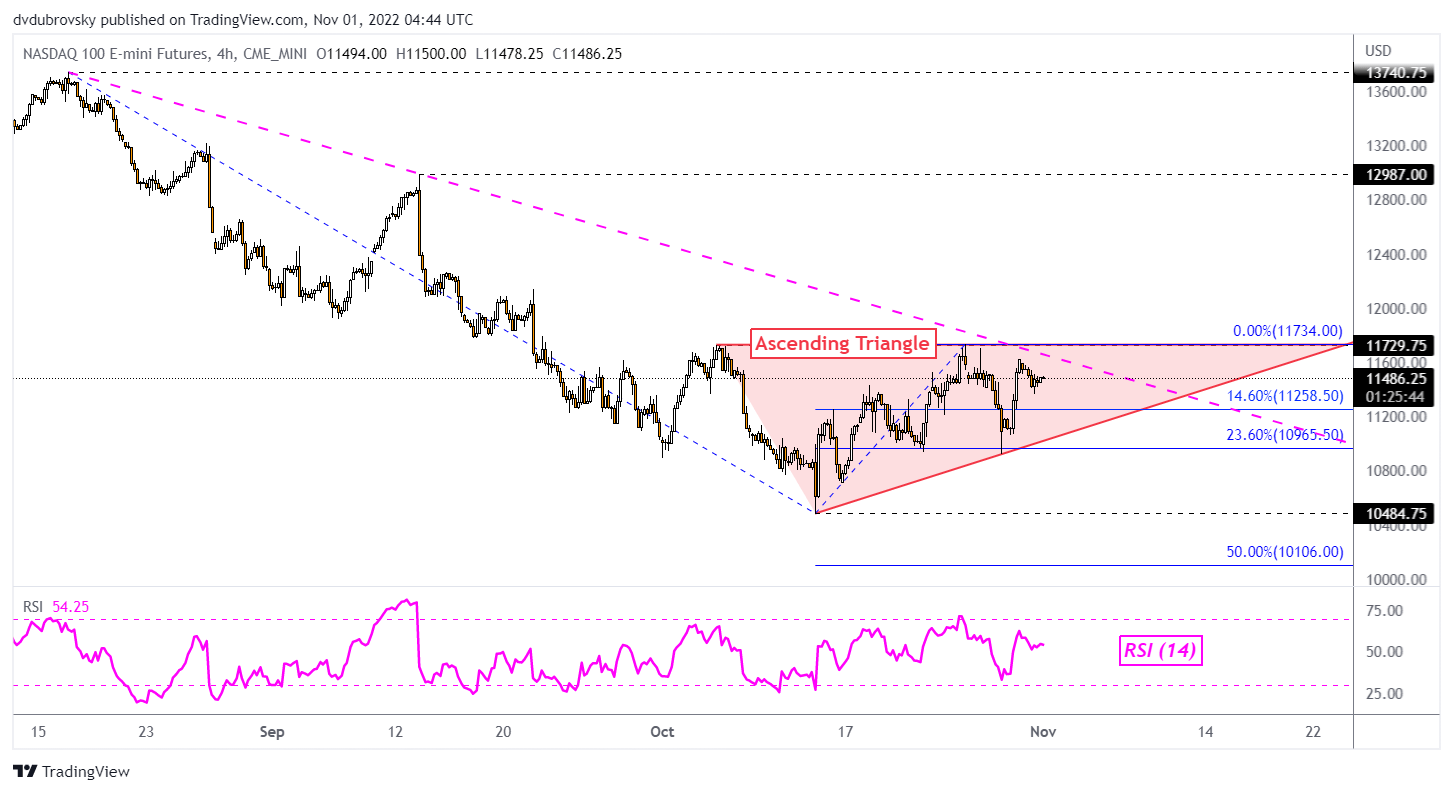Click the 23.60%(10965.50) Fibonacci label
Screen dimensions: 1453x793
1285,435
